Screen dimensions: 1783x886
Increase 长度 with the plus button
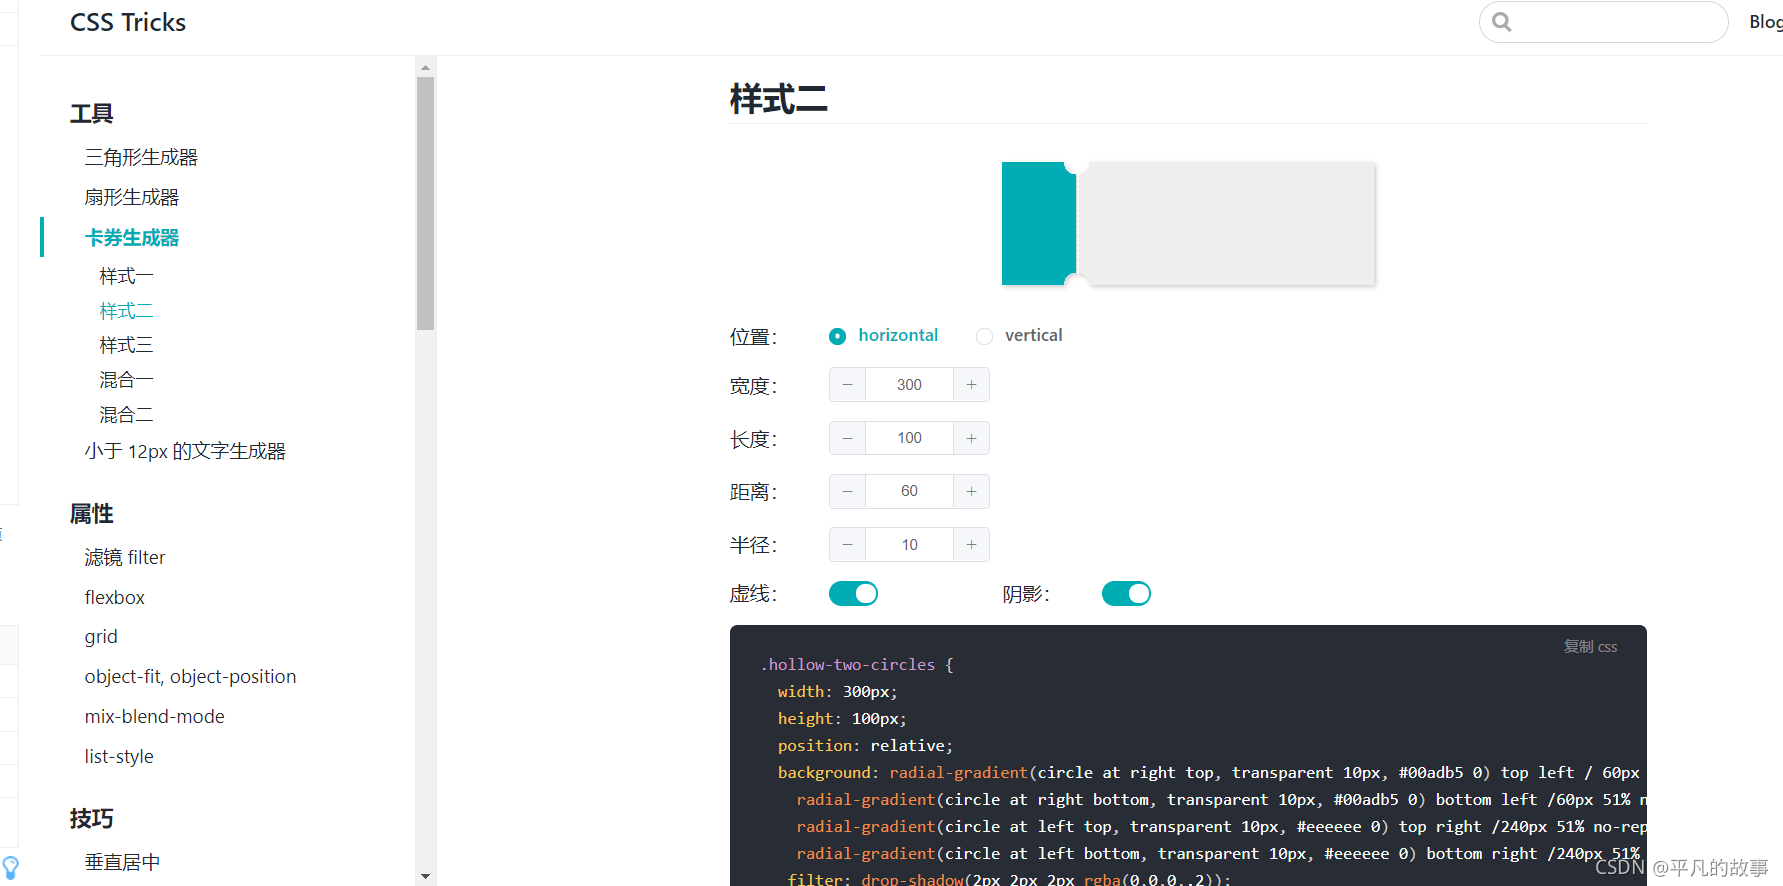(971, 438)
